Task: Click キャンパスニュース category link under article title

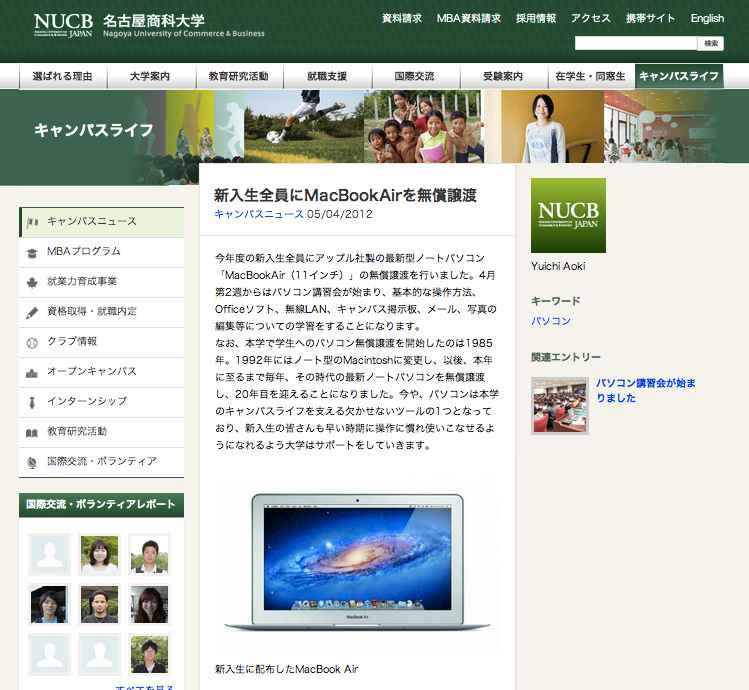Action: (258, 214)
